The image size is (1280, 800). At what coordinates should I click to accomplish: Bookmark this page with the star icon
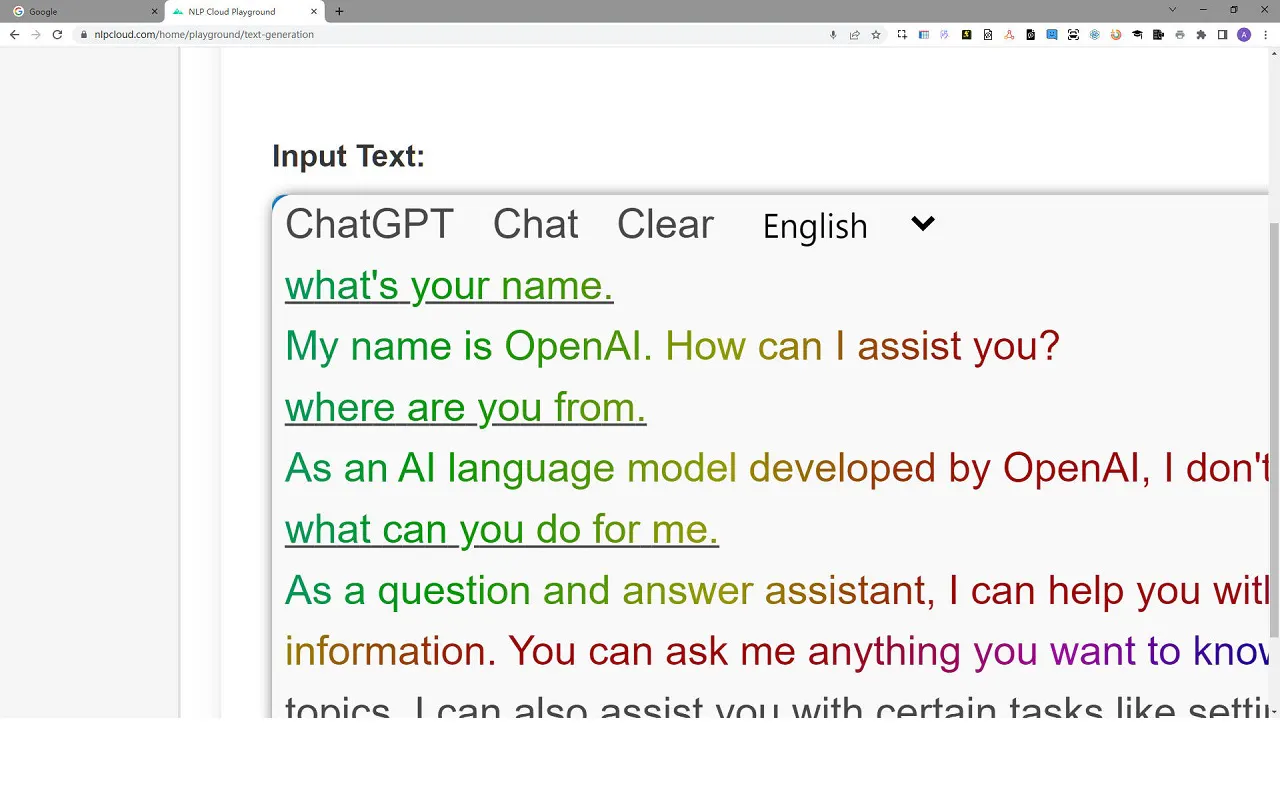pos(876,34)
